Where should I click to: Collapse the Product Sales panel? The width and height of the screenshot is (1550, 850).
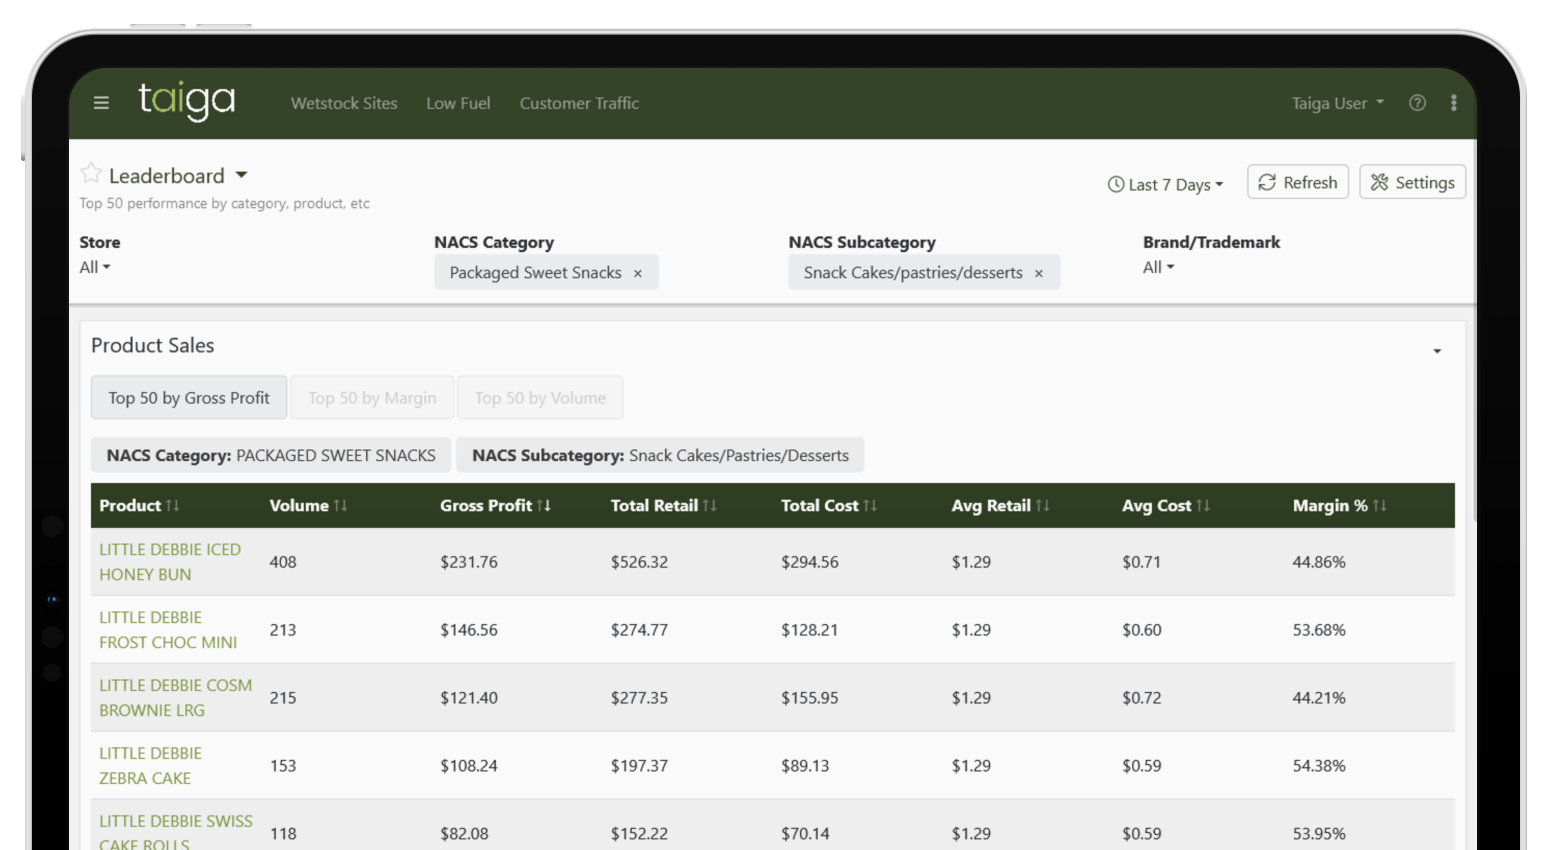pyautogui.click(x=1437, y=351)
